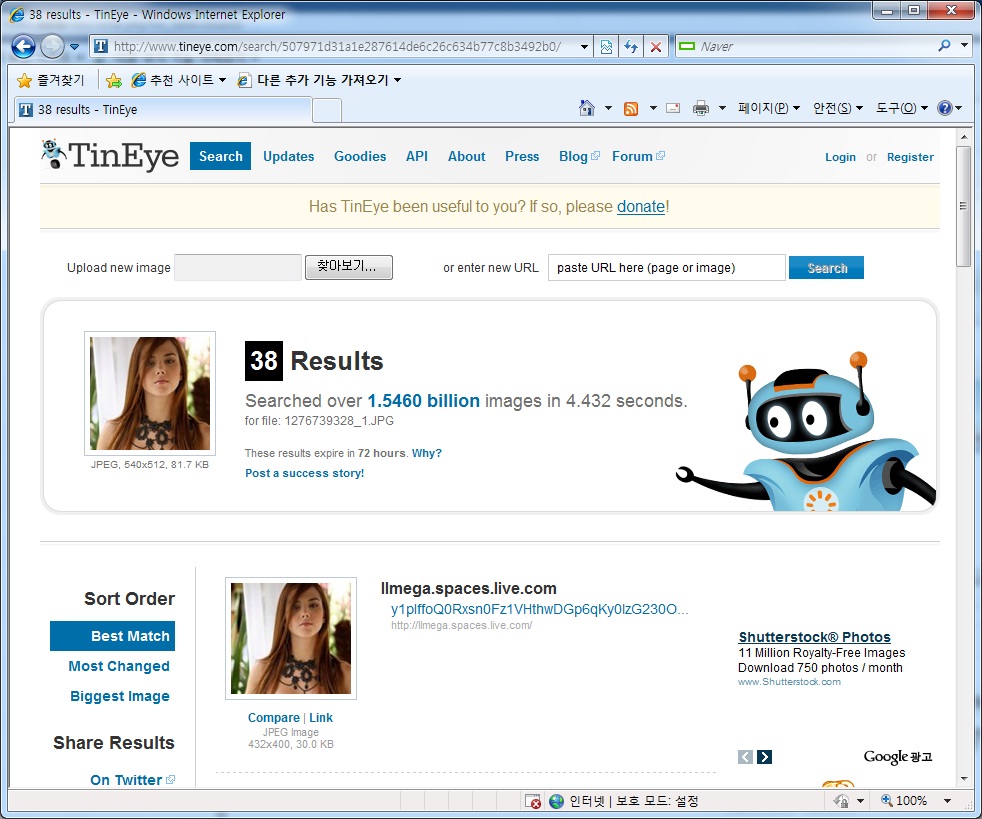Click the Upload new image file field

coord(238,267)
